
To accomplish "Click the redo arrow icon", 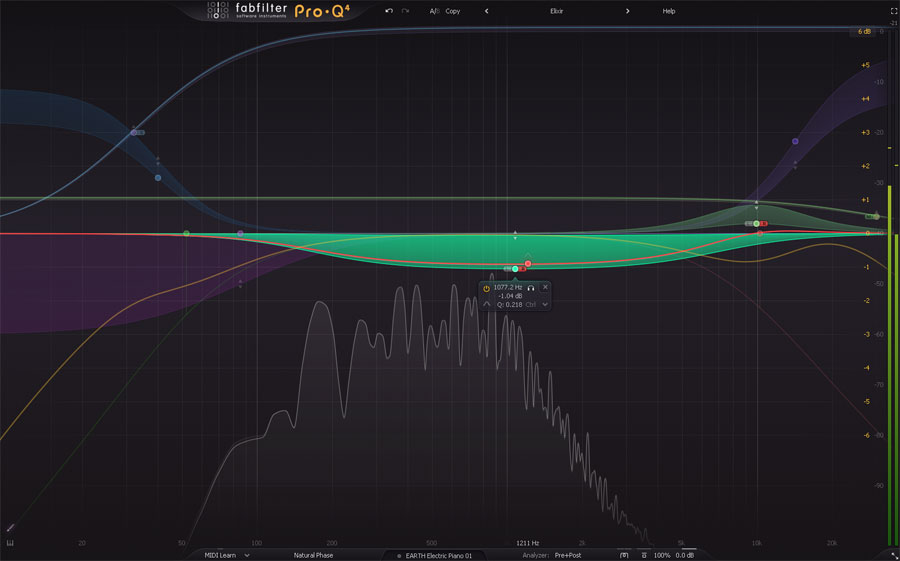I will [x=405, y=11].
